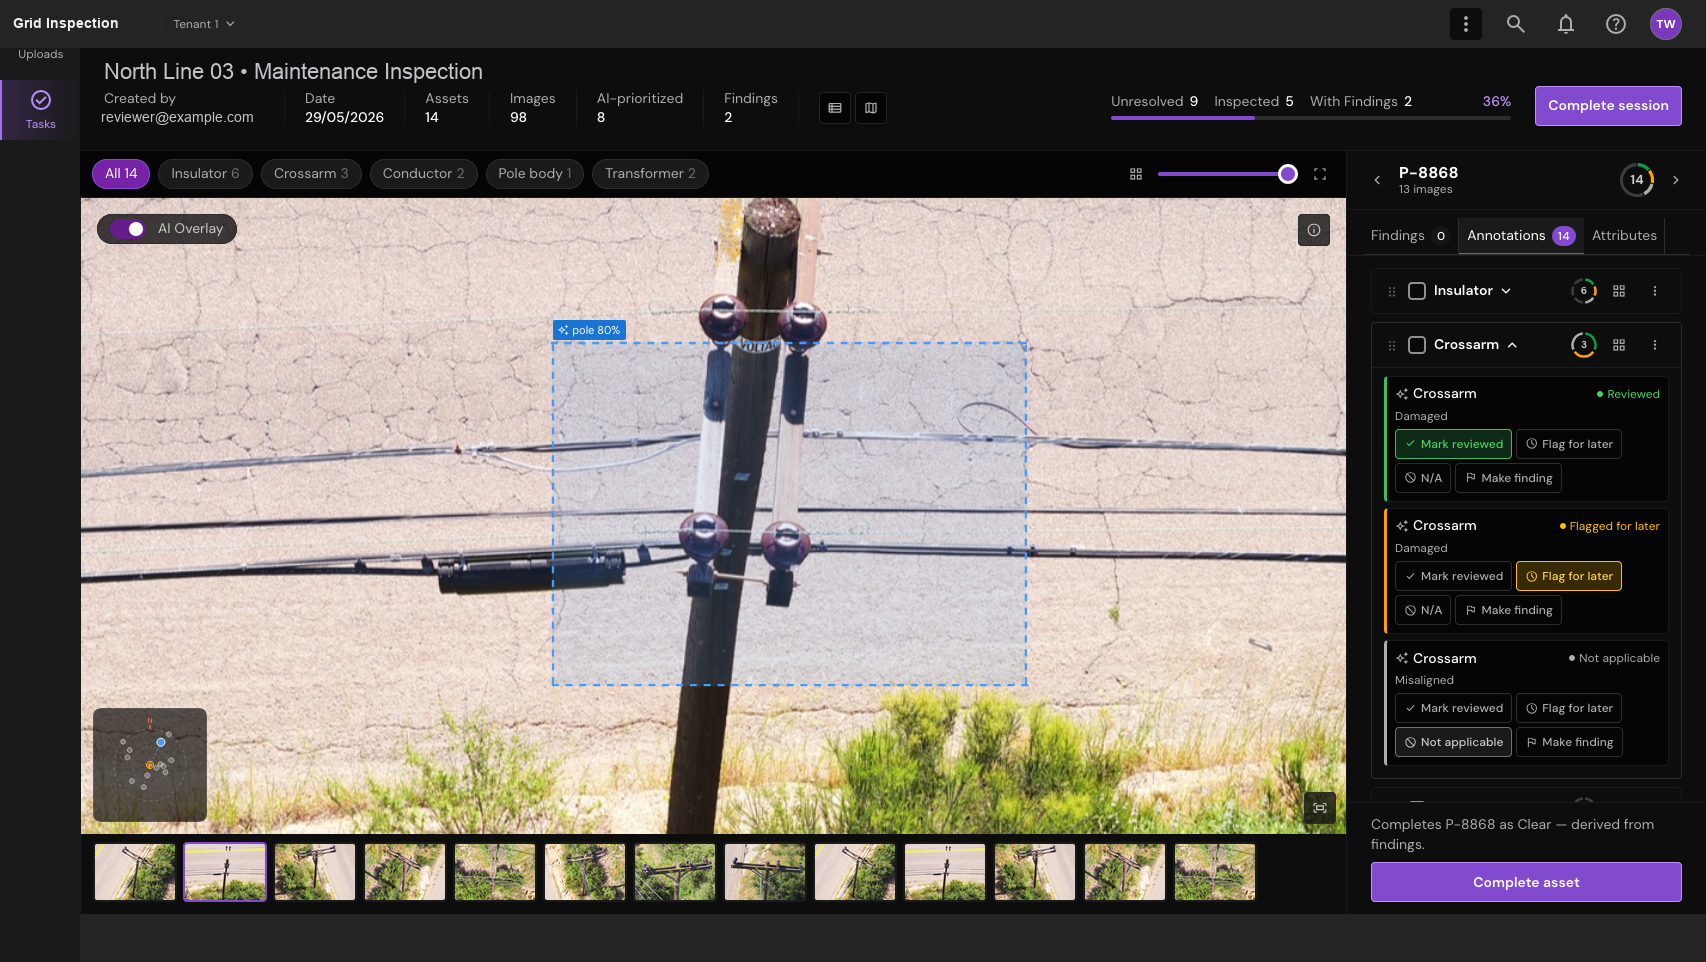
Task: Filter by Transformer 2 chip
Action: pos(650,174)
